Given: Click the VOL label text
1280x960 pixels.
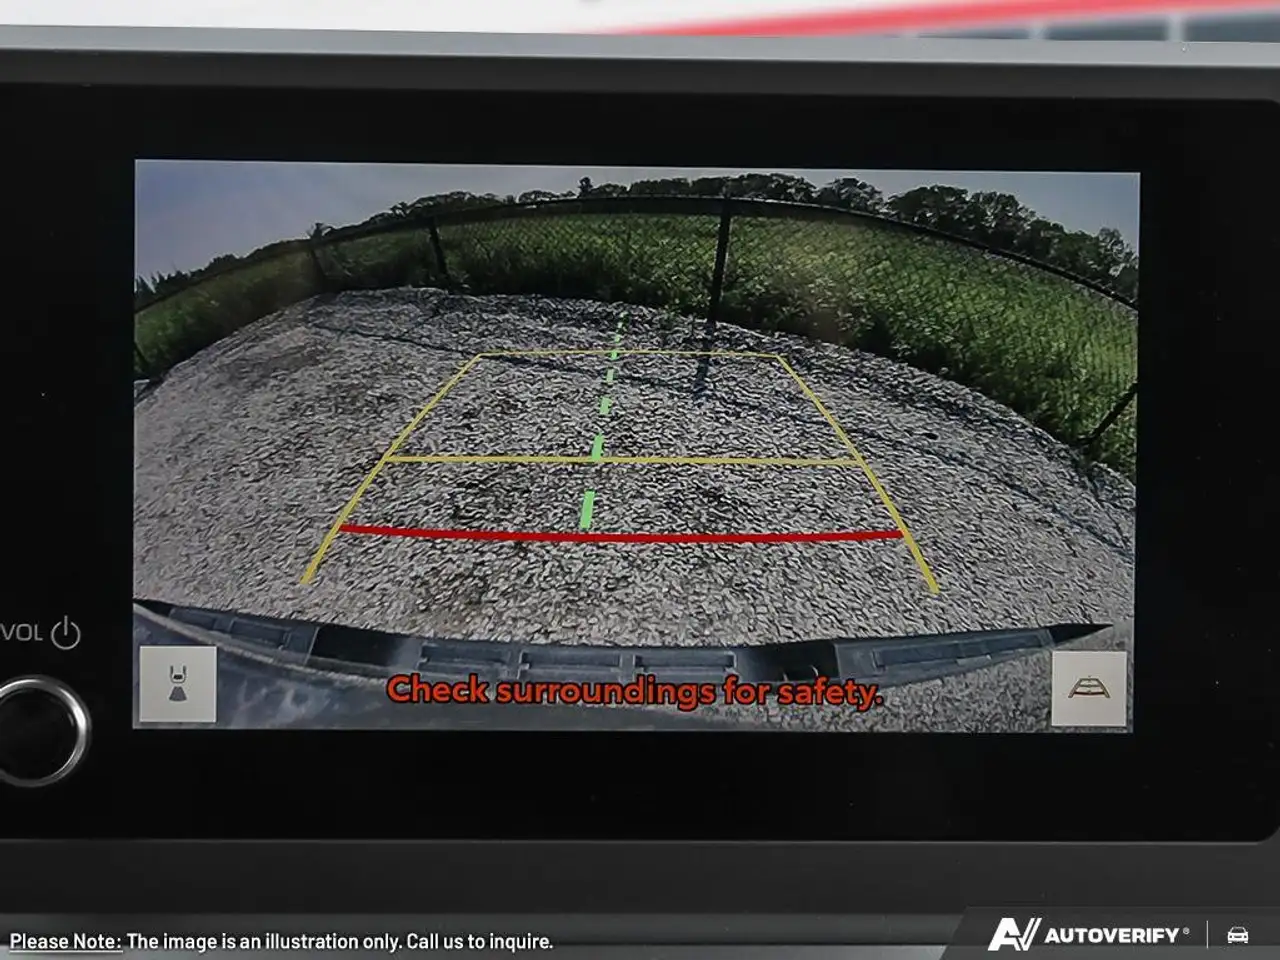Looking at the screenshot, I should click(22, 633).
